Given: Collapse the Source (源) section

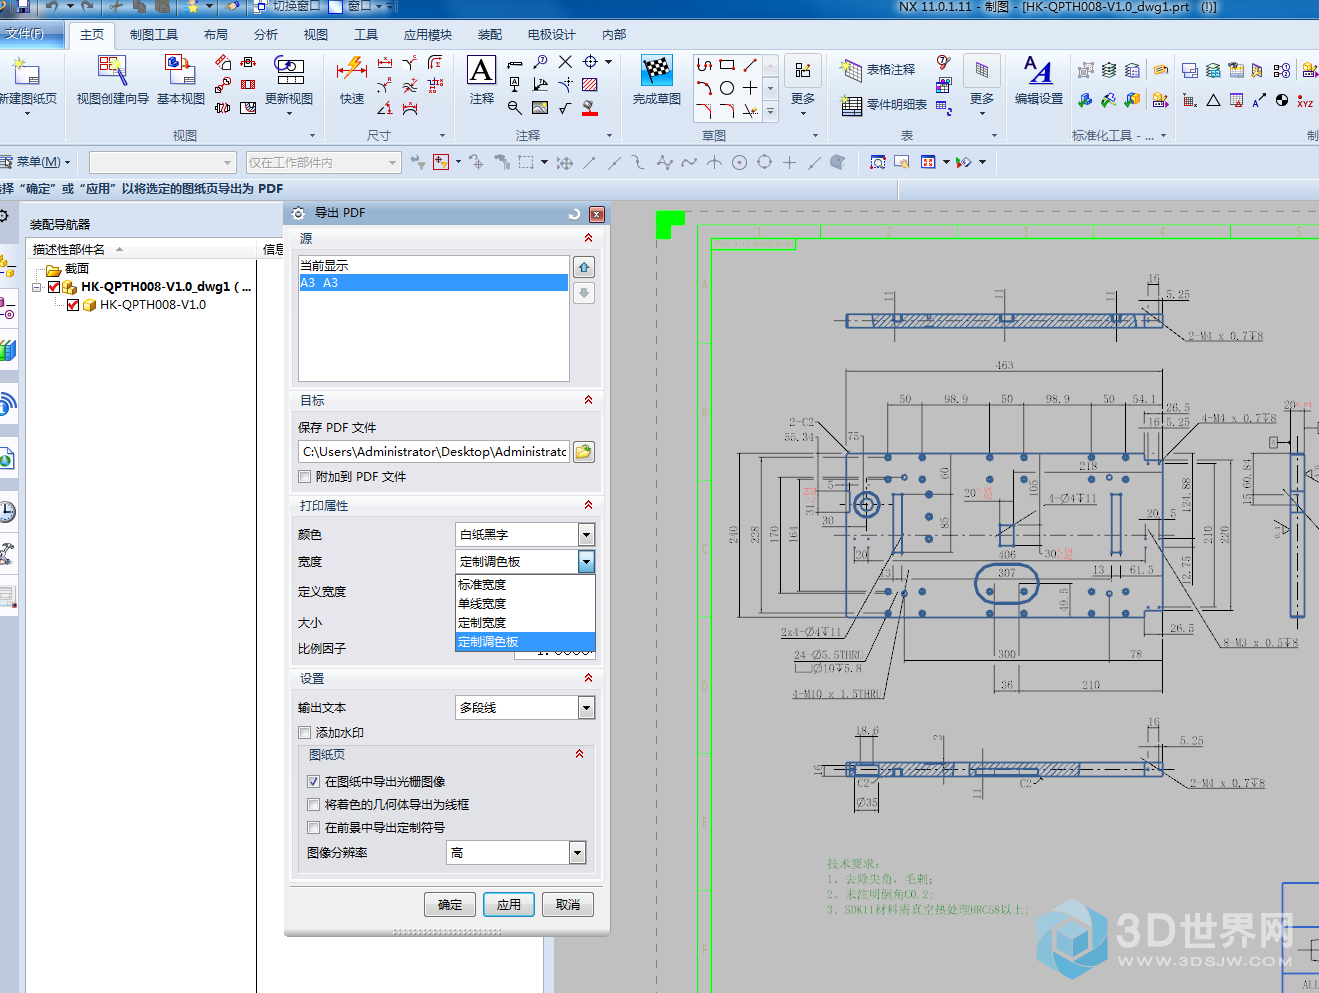Looking at the screenshot, I should [588, 238].
